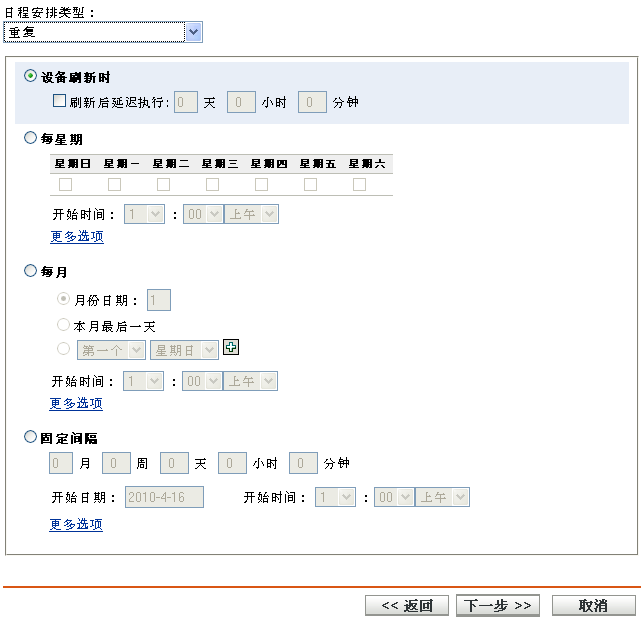Open 更多选项 link under 每星期
Viewport: 642px width, 617px height.
click(77, 236)
